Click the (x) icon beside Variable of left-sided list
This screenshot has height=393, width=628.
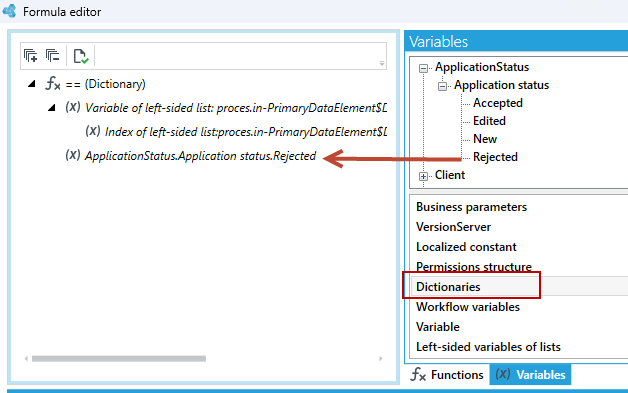(x=72, y=107)
